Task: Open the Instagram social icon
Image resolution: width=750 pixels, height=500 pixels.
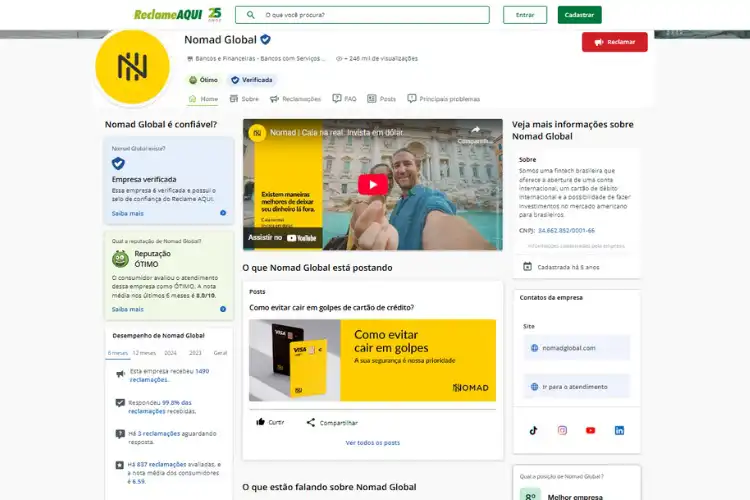Action: (x=562, y=430)
